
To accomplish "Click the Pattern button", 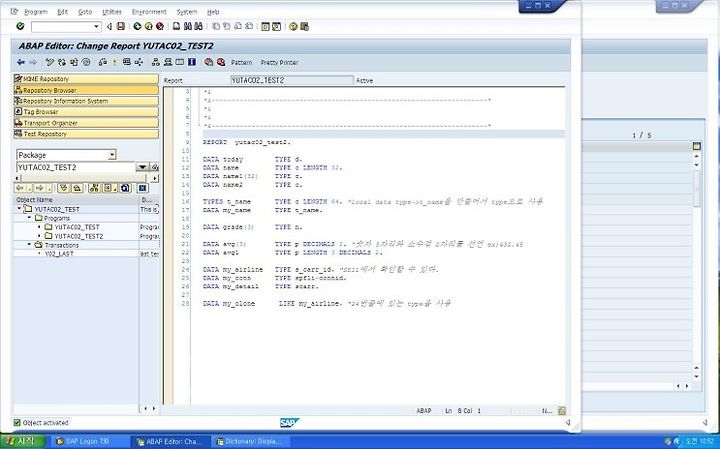I will (x=242, y=62).
